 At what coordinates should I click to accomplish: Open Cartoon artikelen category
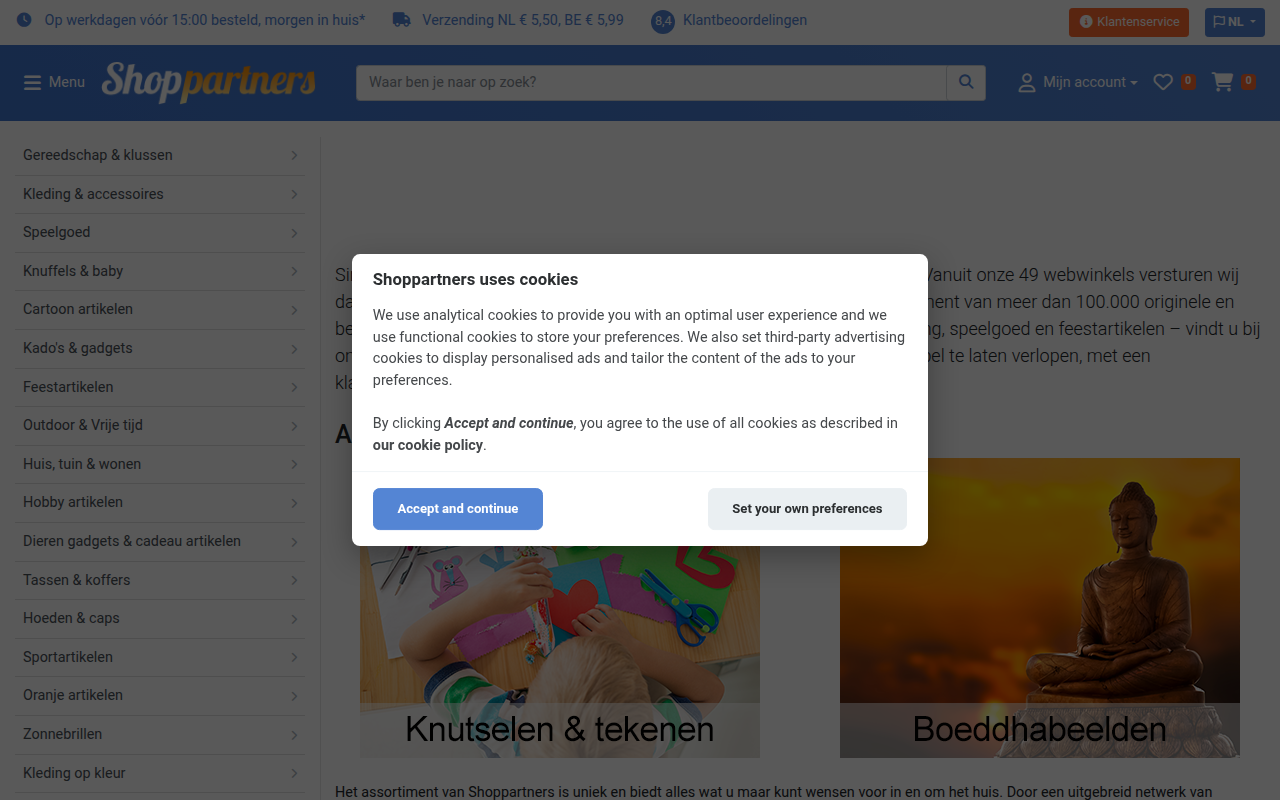pos(160,309)
